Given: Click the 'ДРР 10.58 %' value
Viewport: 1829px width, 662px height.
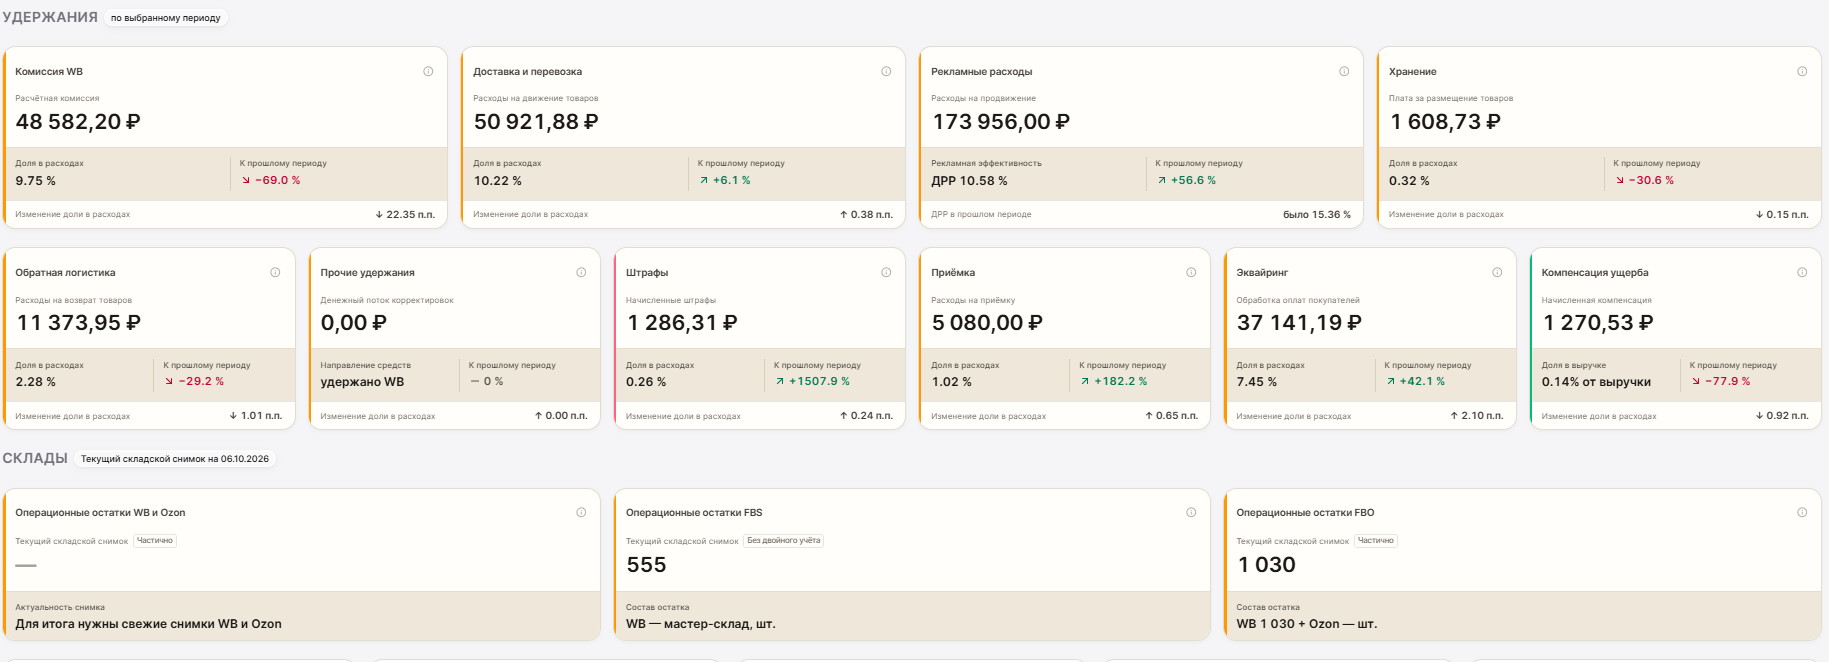Looking at the screenshot, I should pos(969,181).
